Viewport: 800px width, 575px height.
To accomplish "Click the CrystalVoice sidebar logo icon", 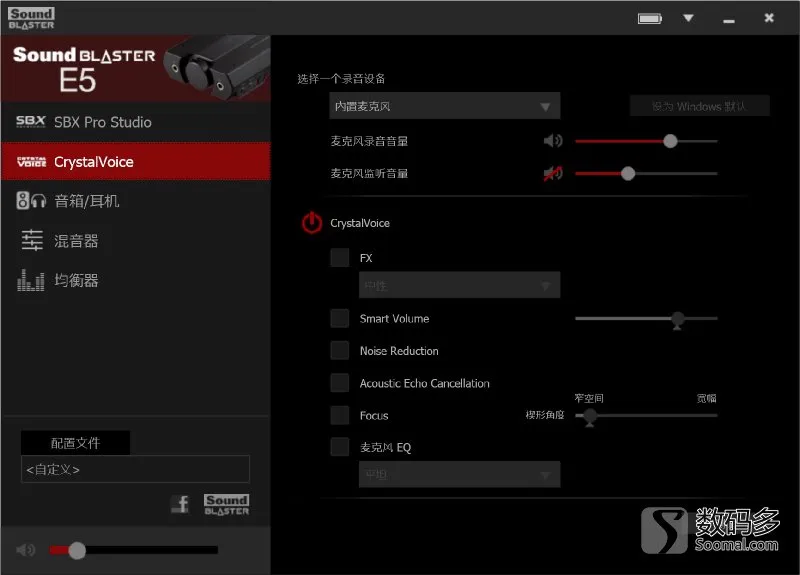I will (31, 162).
